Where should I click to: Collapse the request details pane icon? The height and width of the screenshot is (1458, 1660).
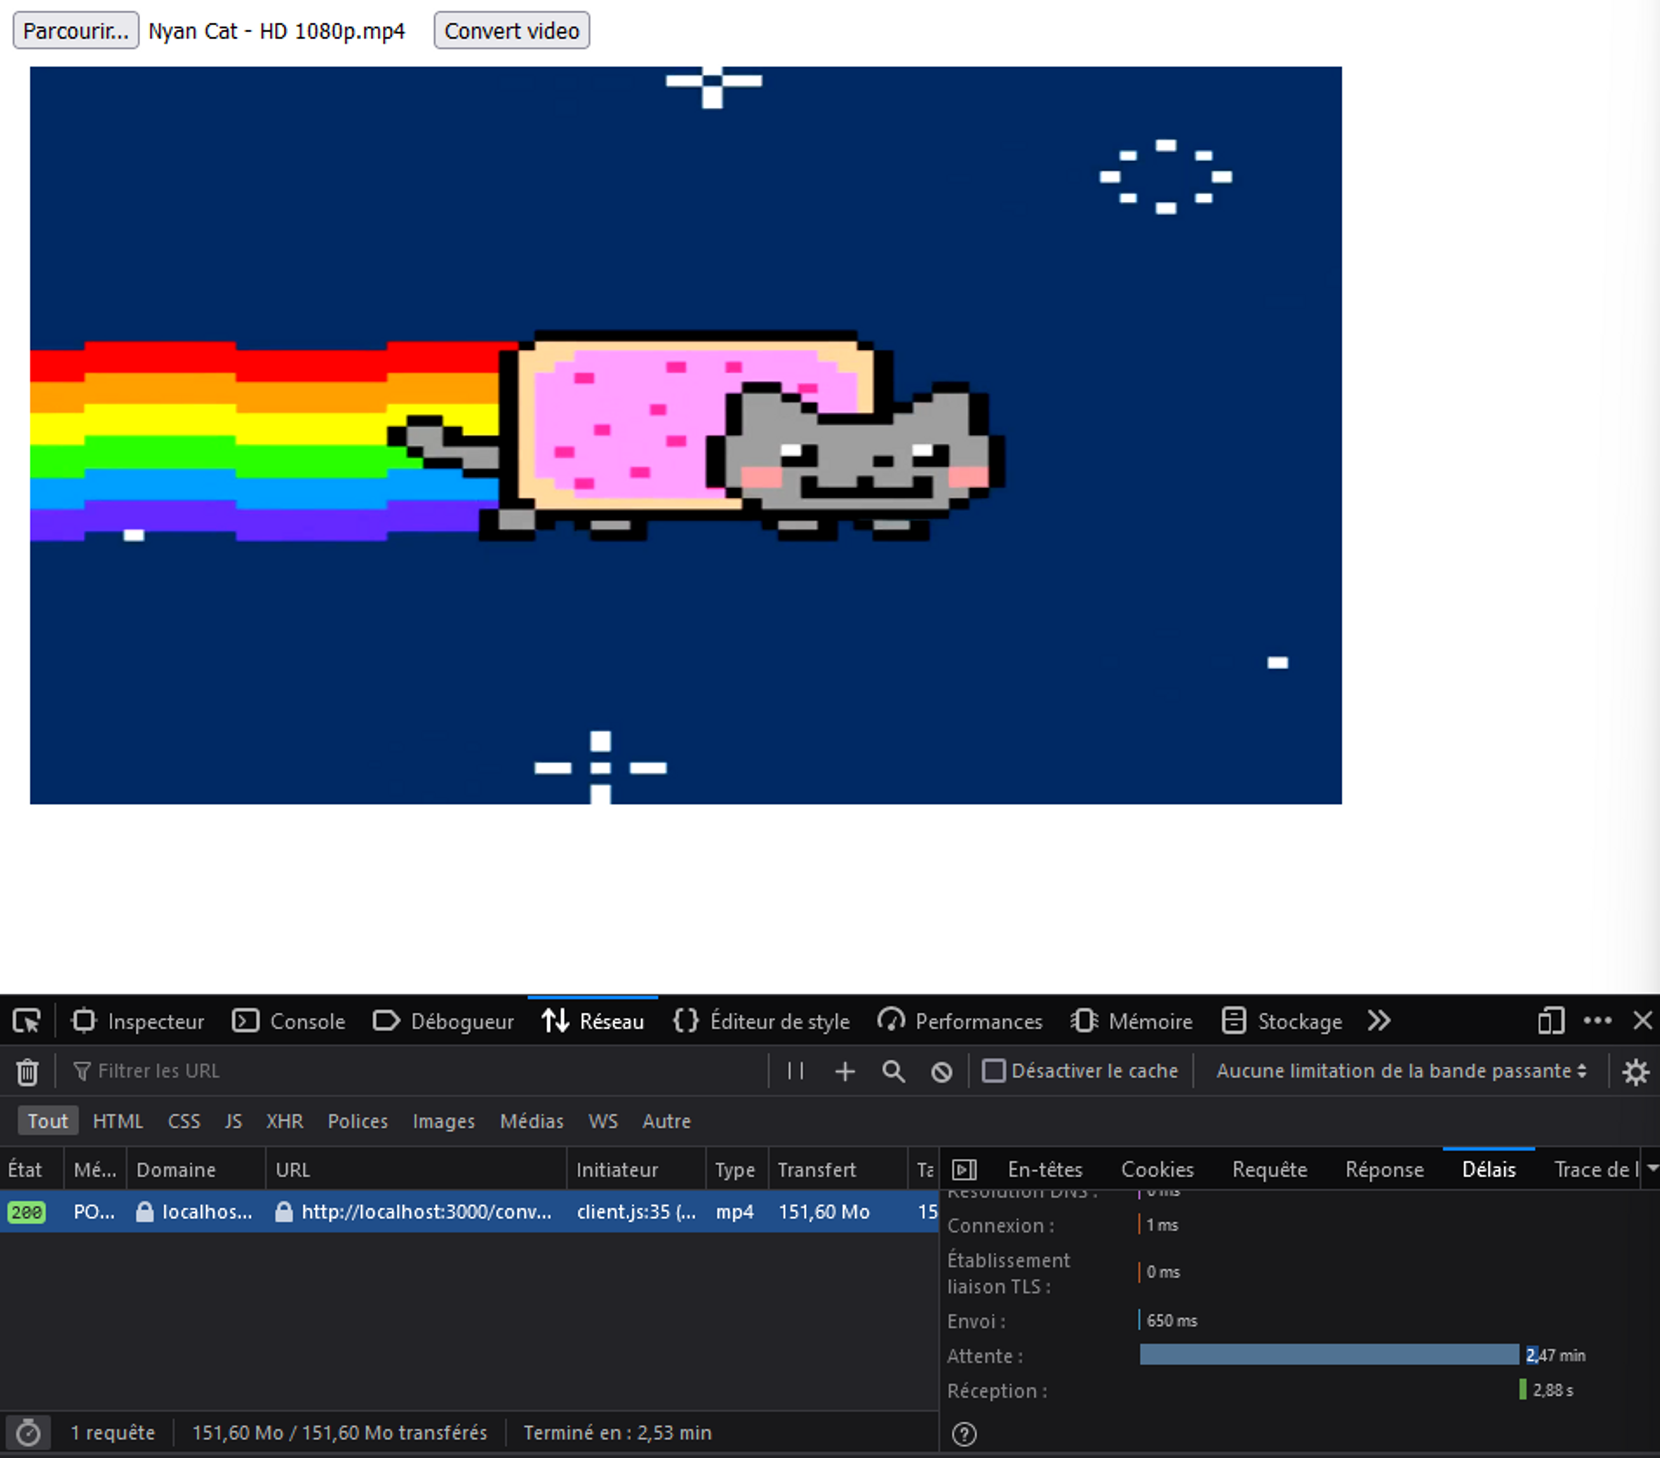tap(964, 1169)
